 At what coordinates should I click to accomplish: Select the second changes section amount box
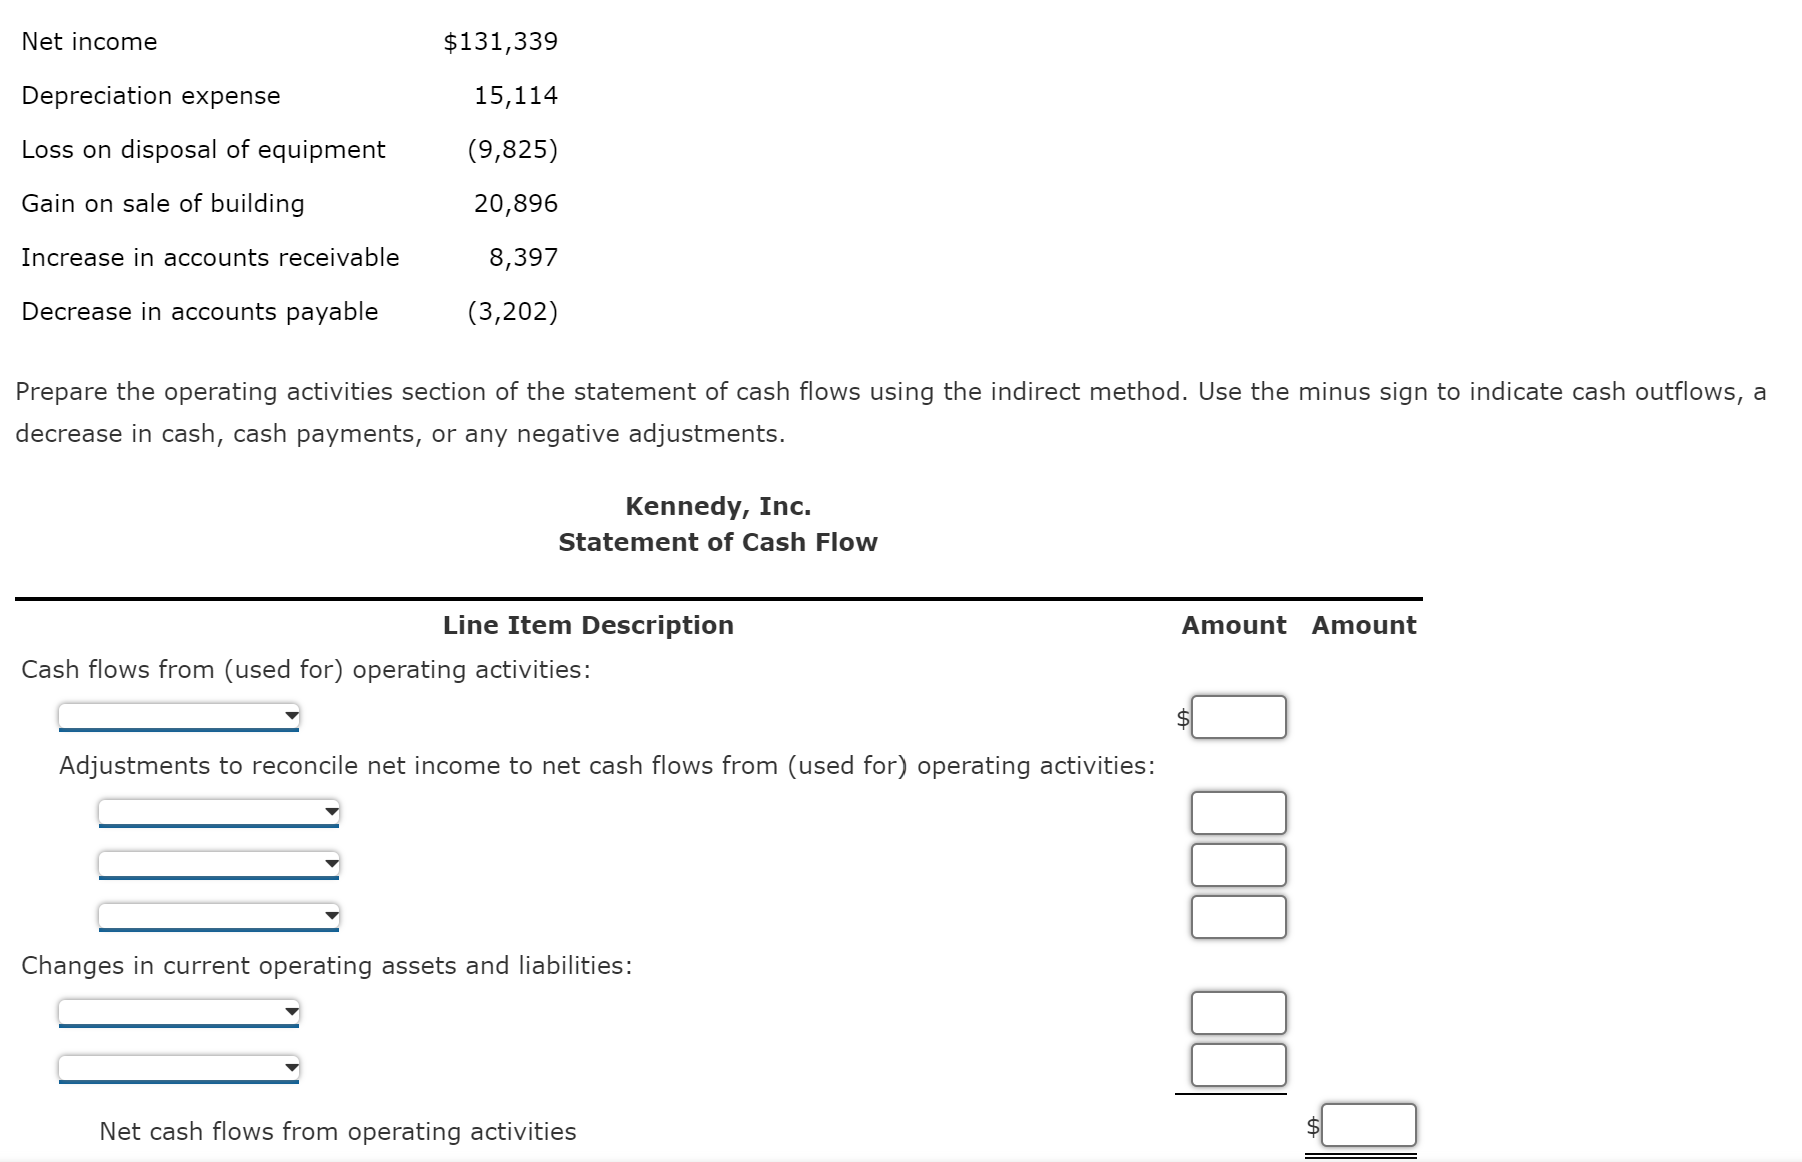1237,1065
